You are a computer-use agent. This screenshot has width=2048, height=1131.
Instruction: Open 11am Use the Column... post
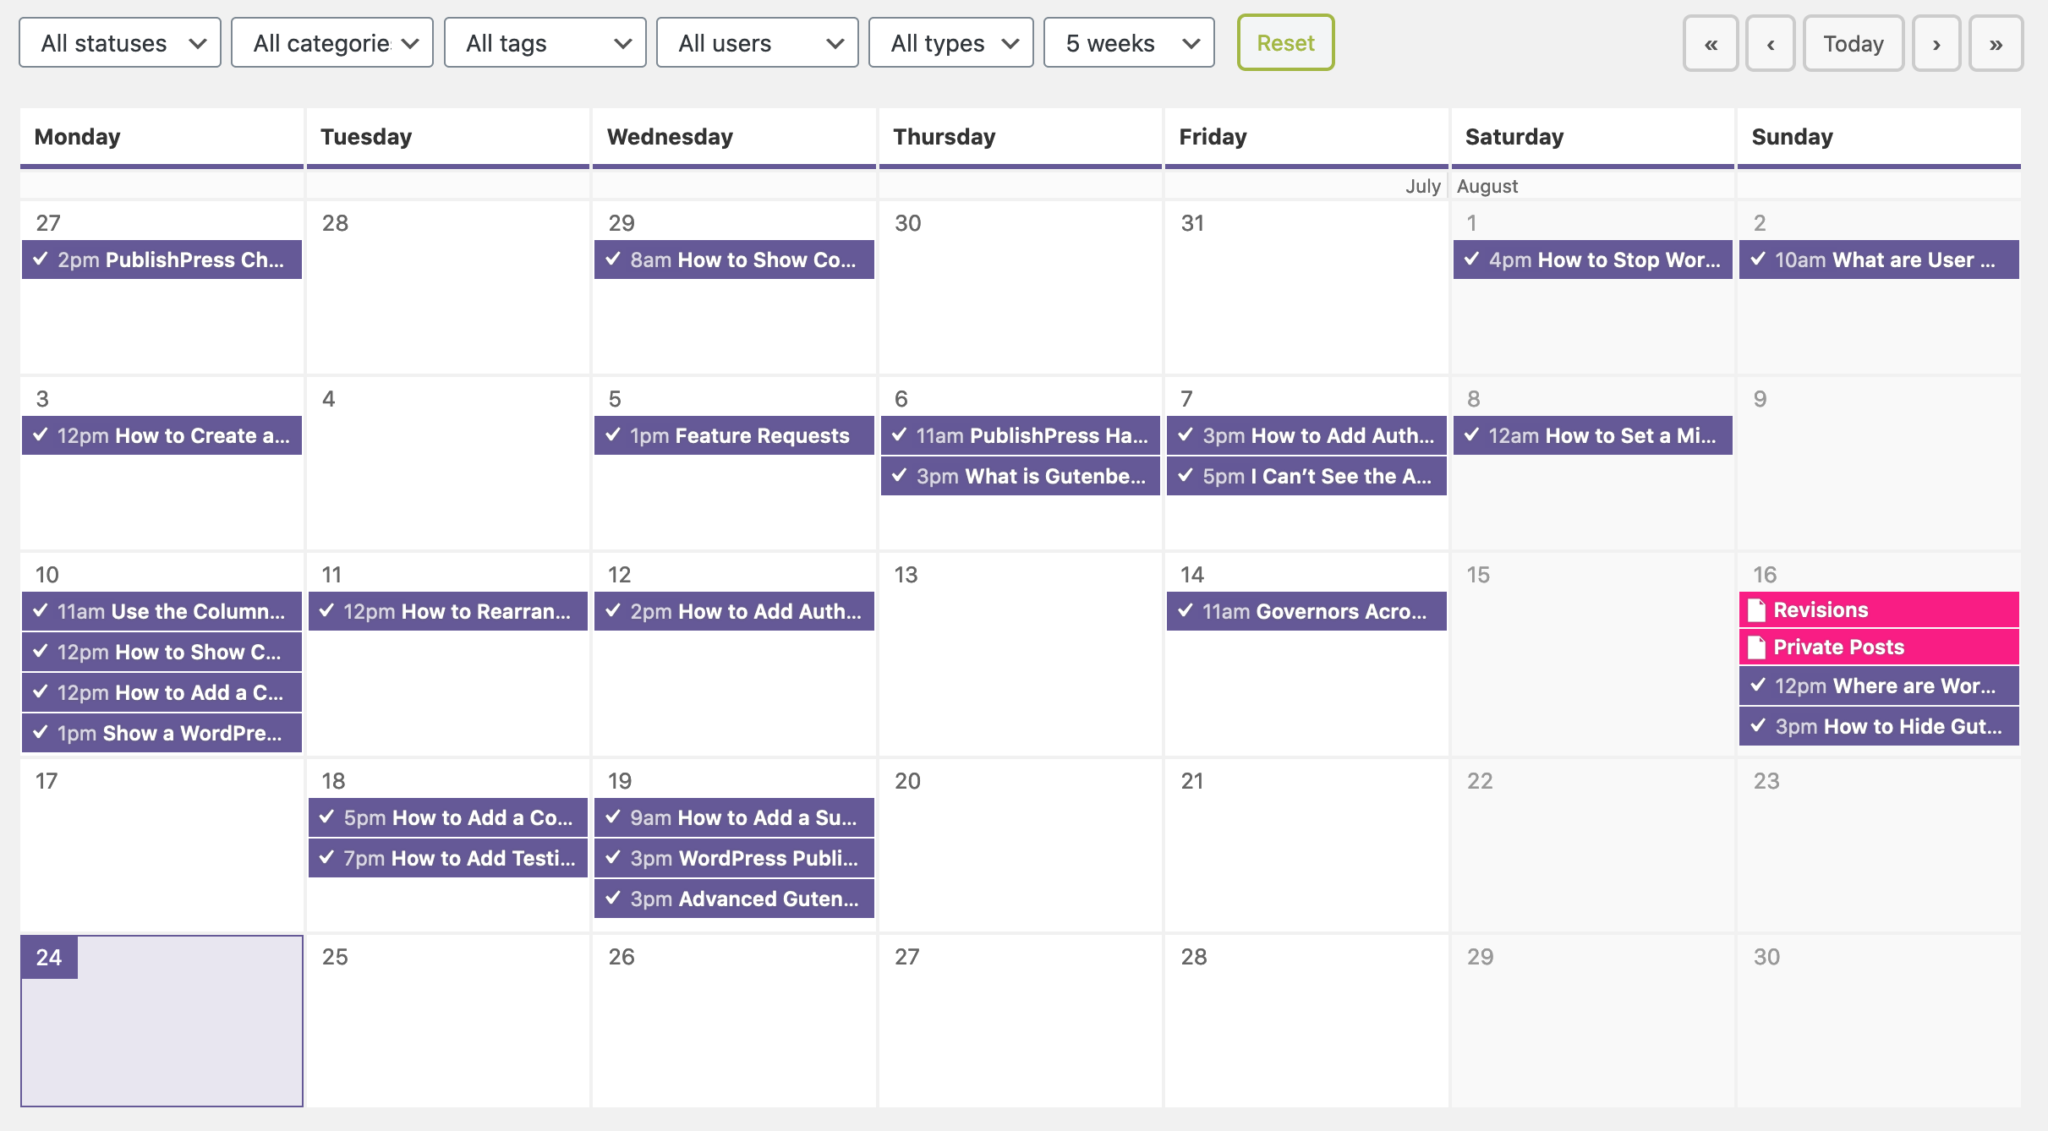click(162, 612)
